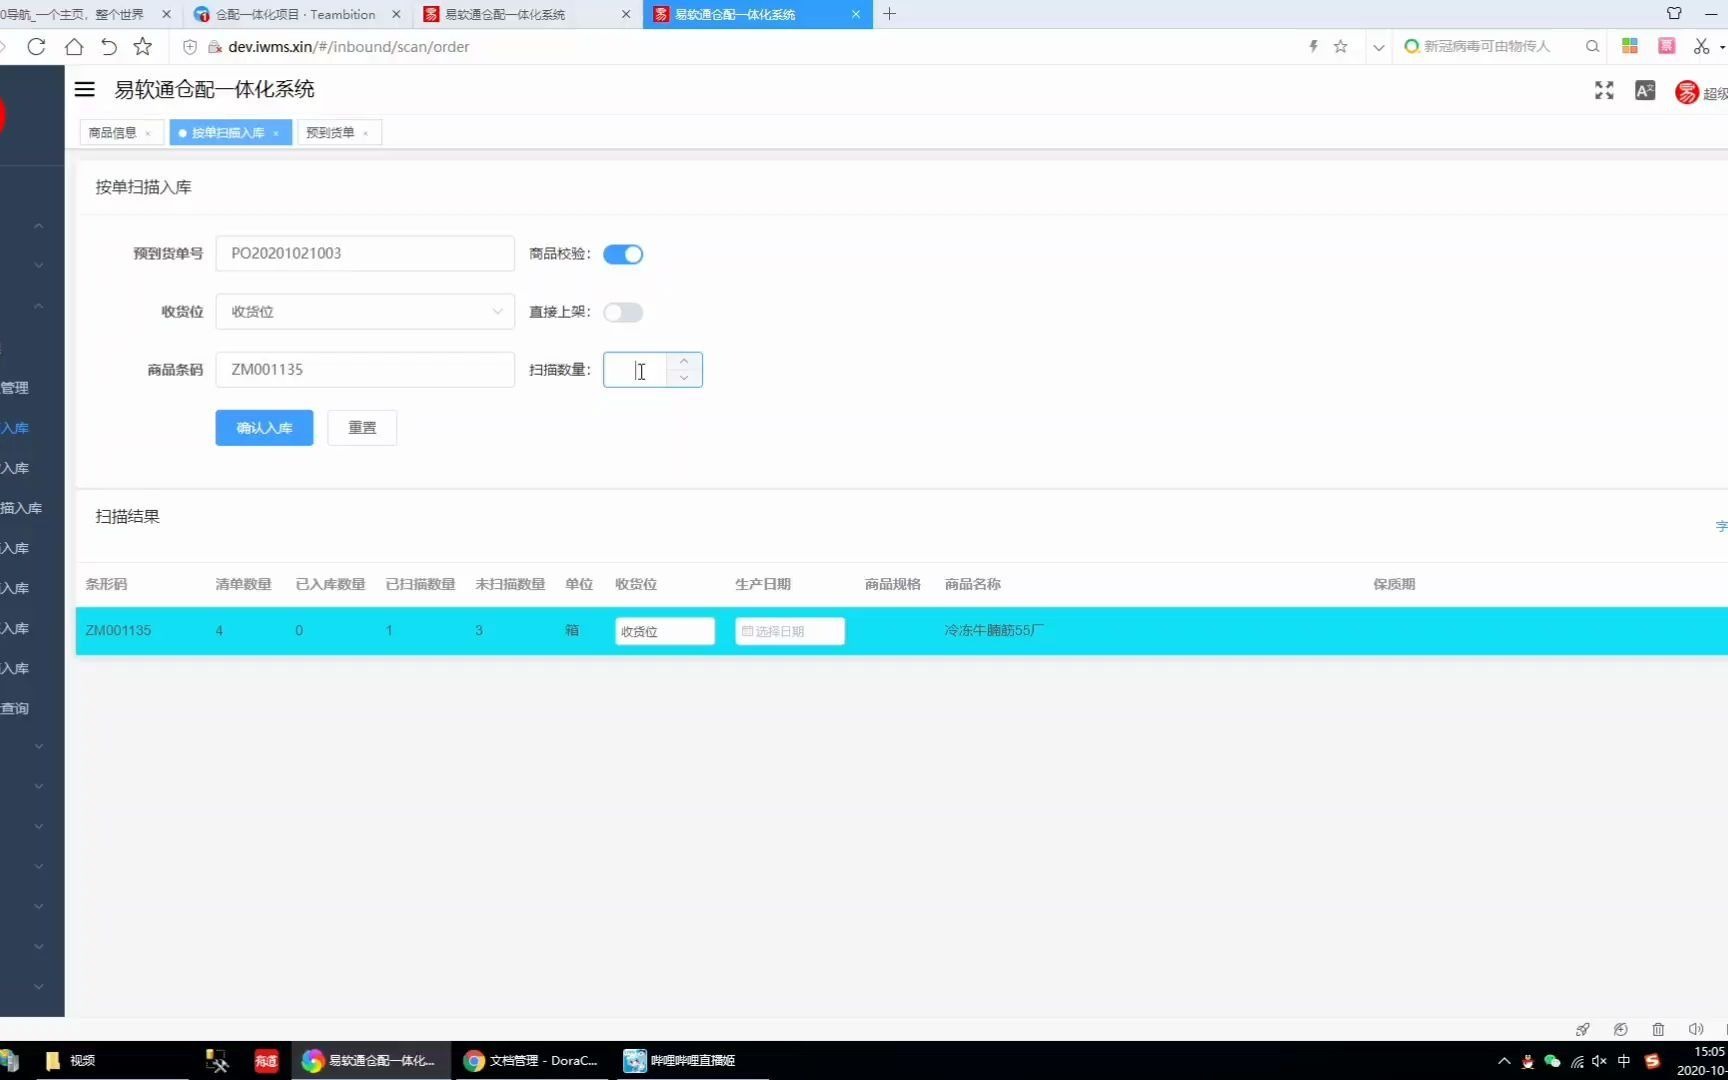Viewport: 1728px width, 1080px height.
Task: Close the 按单扫描入库 page tab
Action: [276, 133]
